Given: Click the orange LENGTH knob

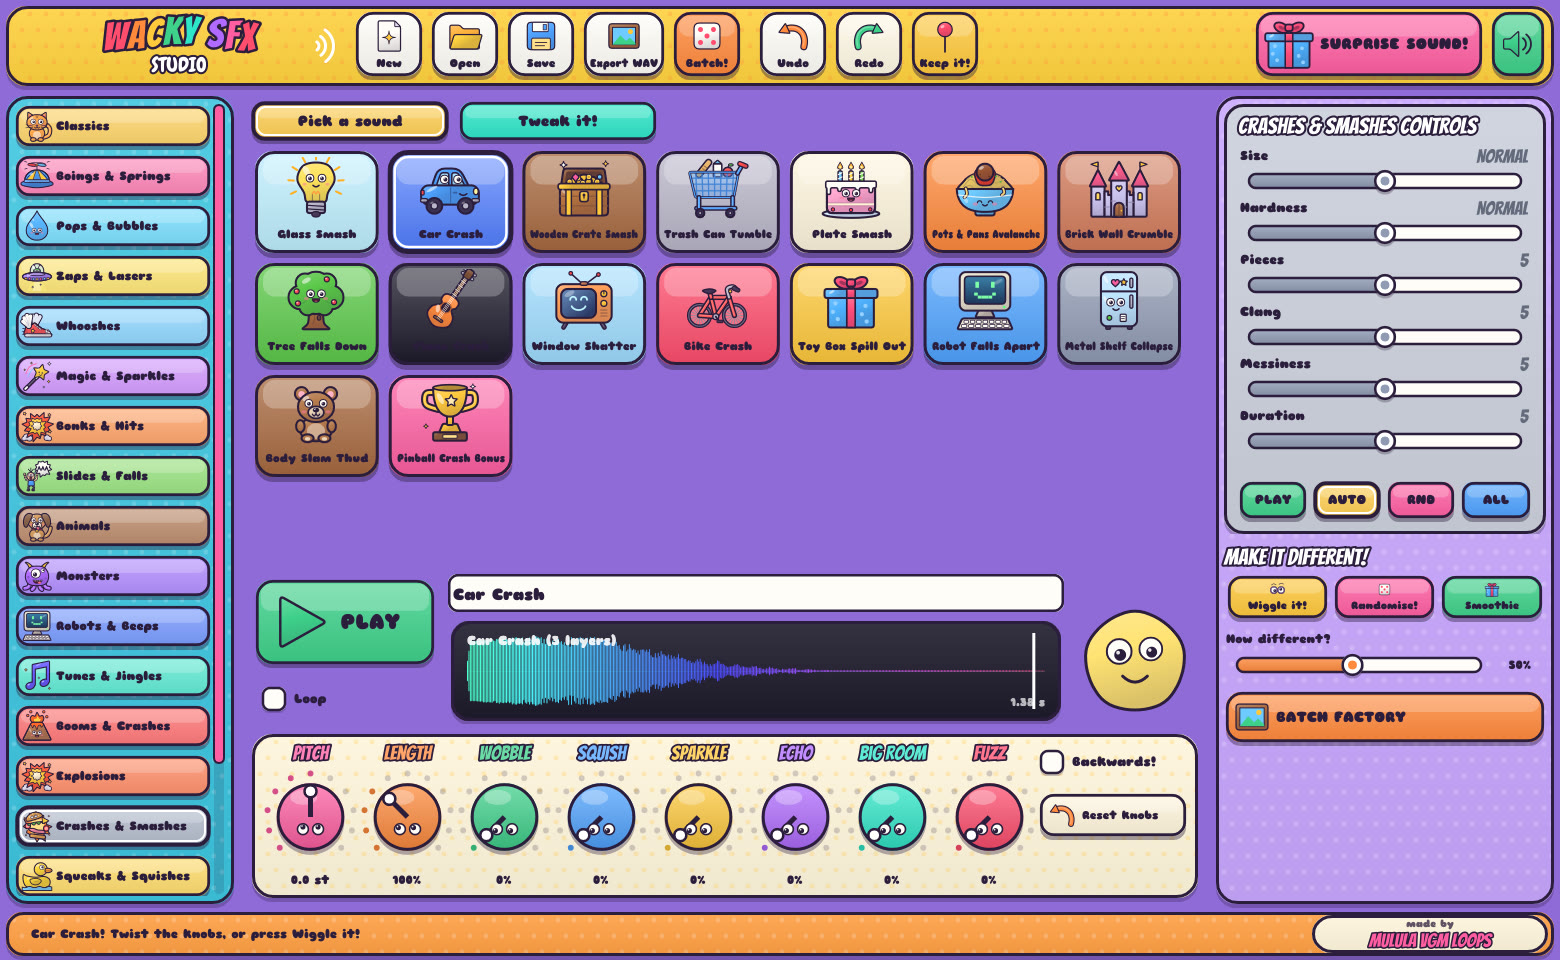Looking at the screenshot, I should (x=407, y=817).
